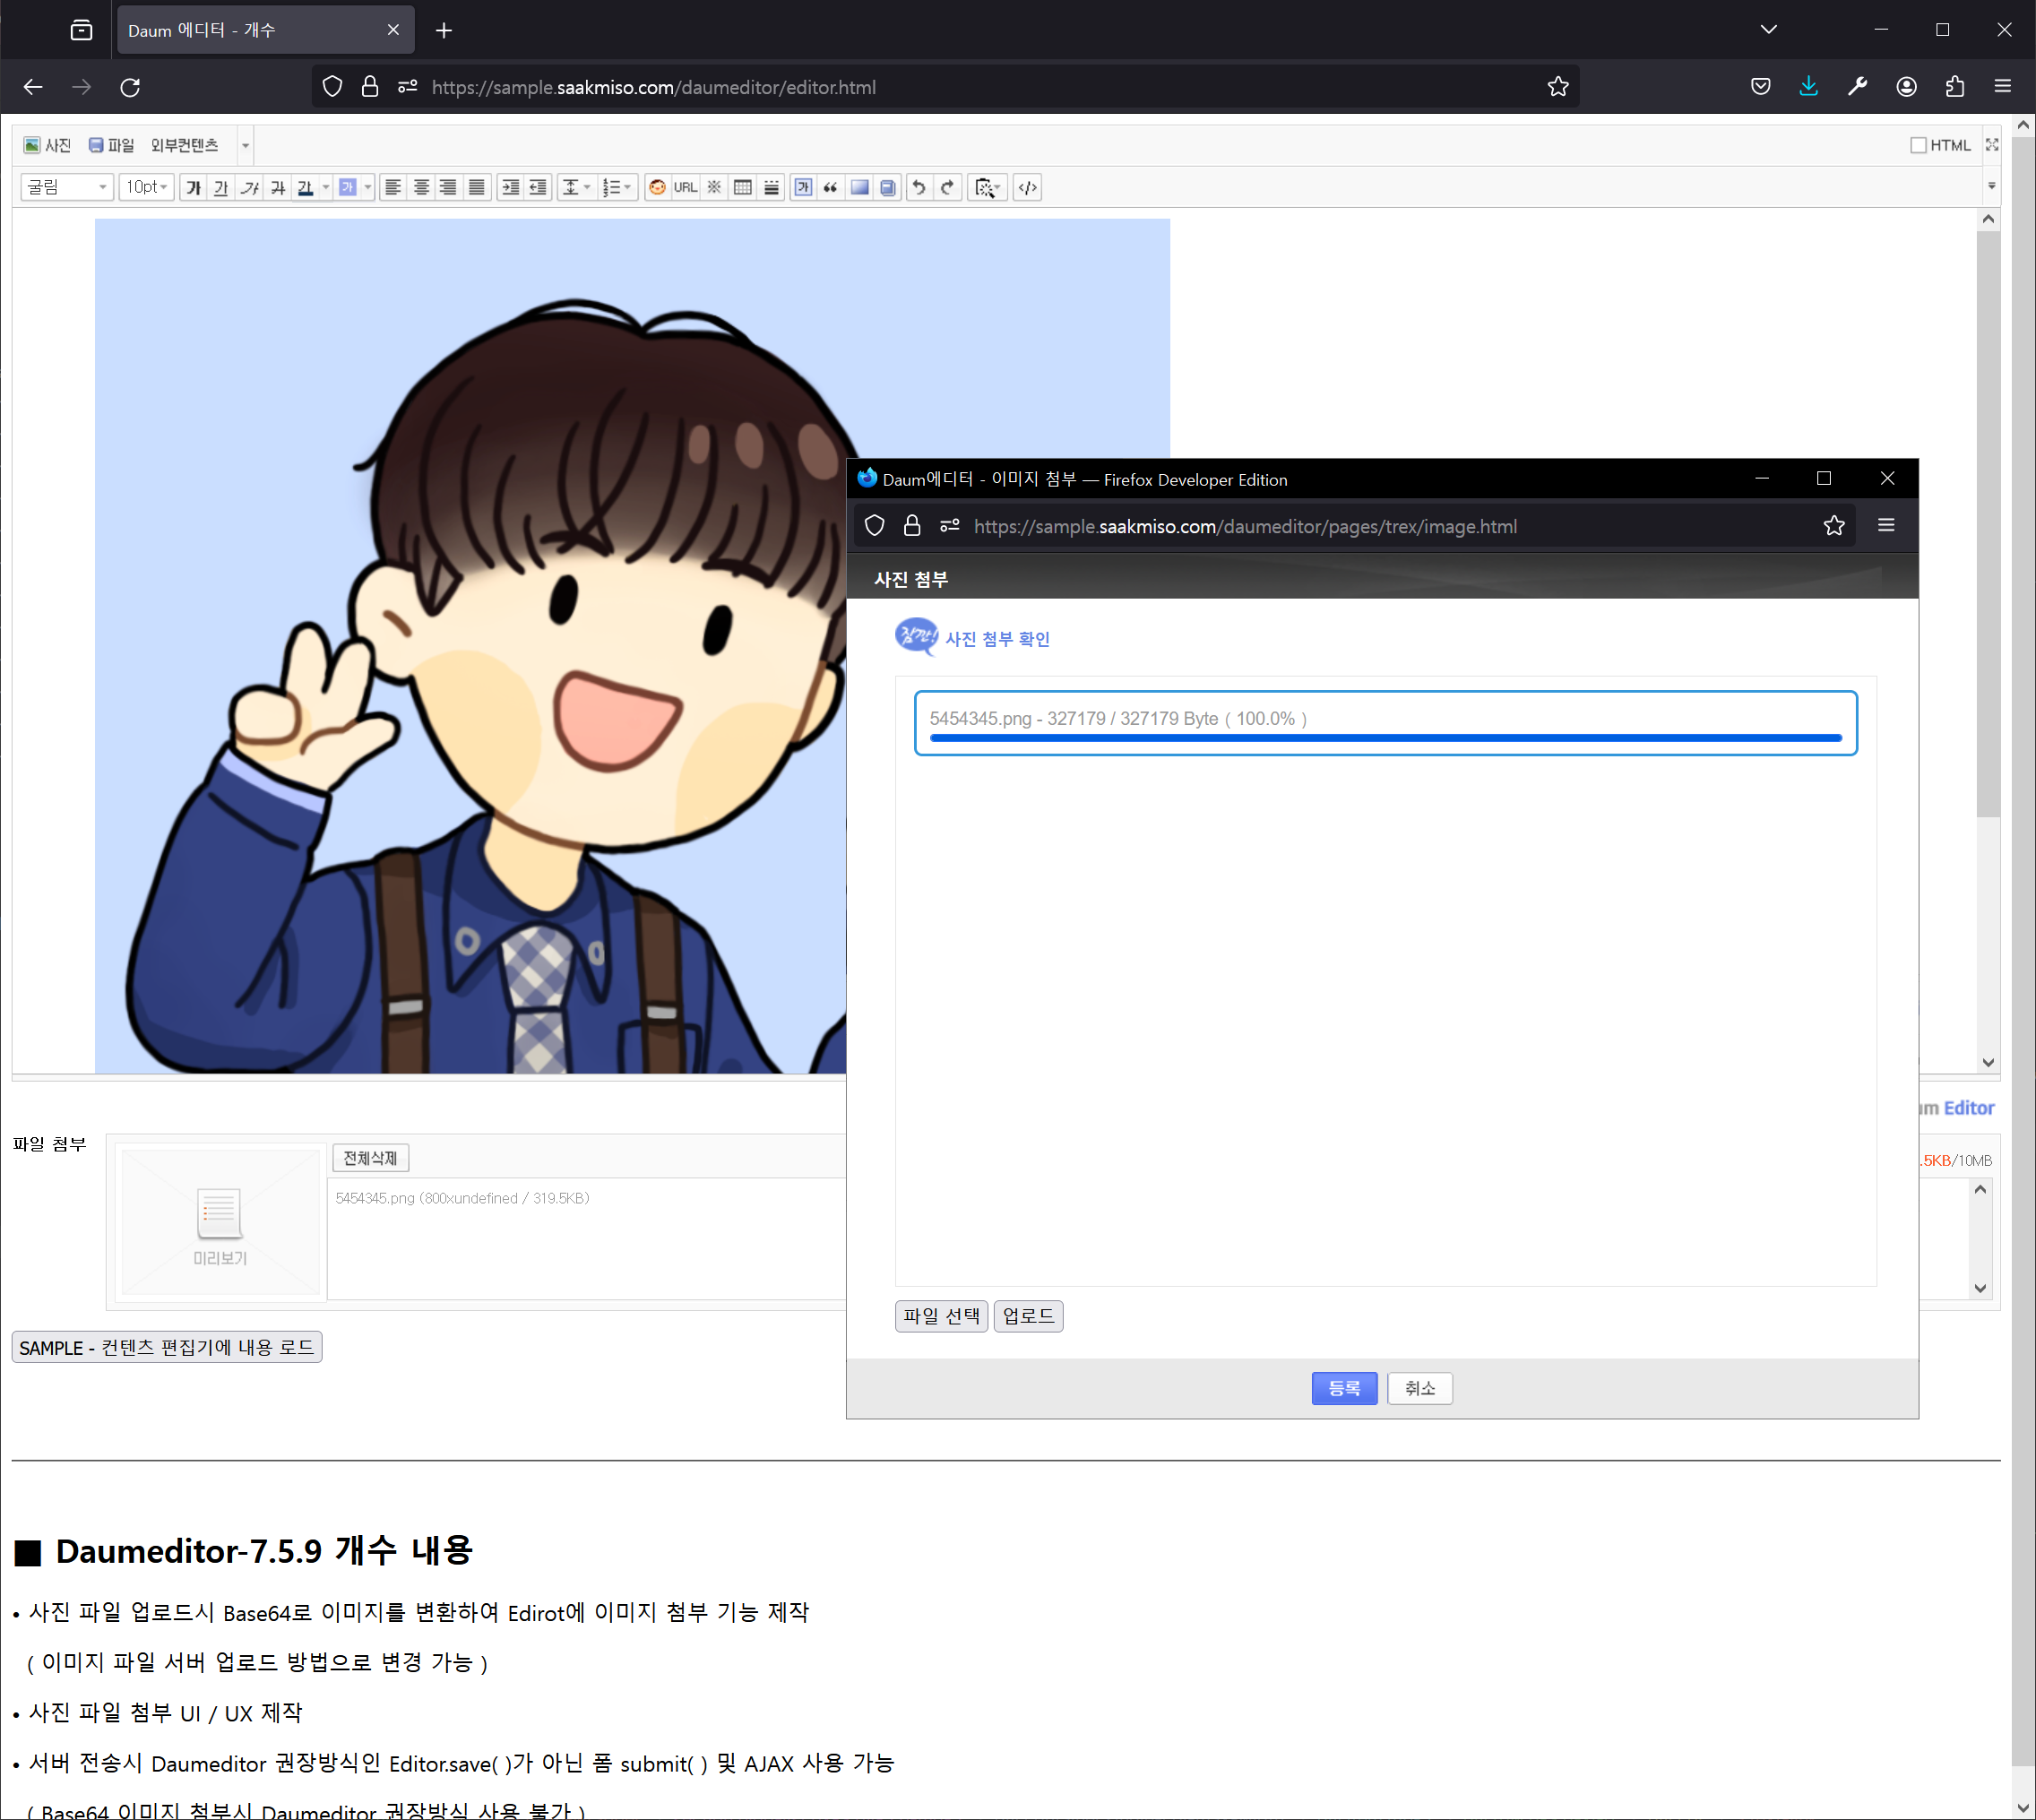Bookmark the image.html popup page
The width and height of the screenshot is (2036, 1820).
[1834, 526]
